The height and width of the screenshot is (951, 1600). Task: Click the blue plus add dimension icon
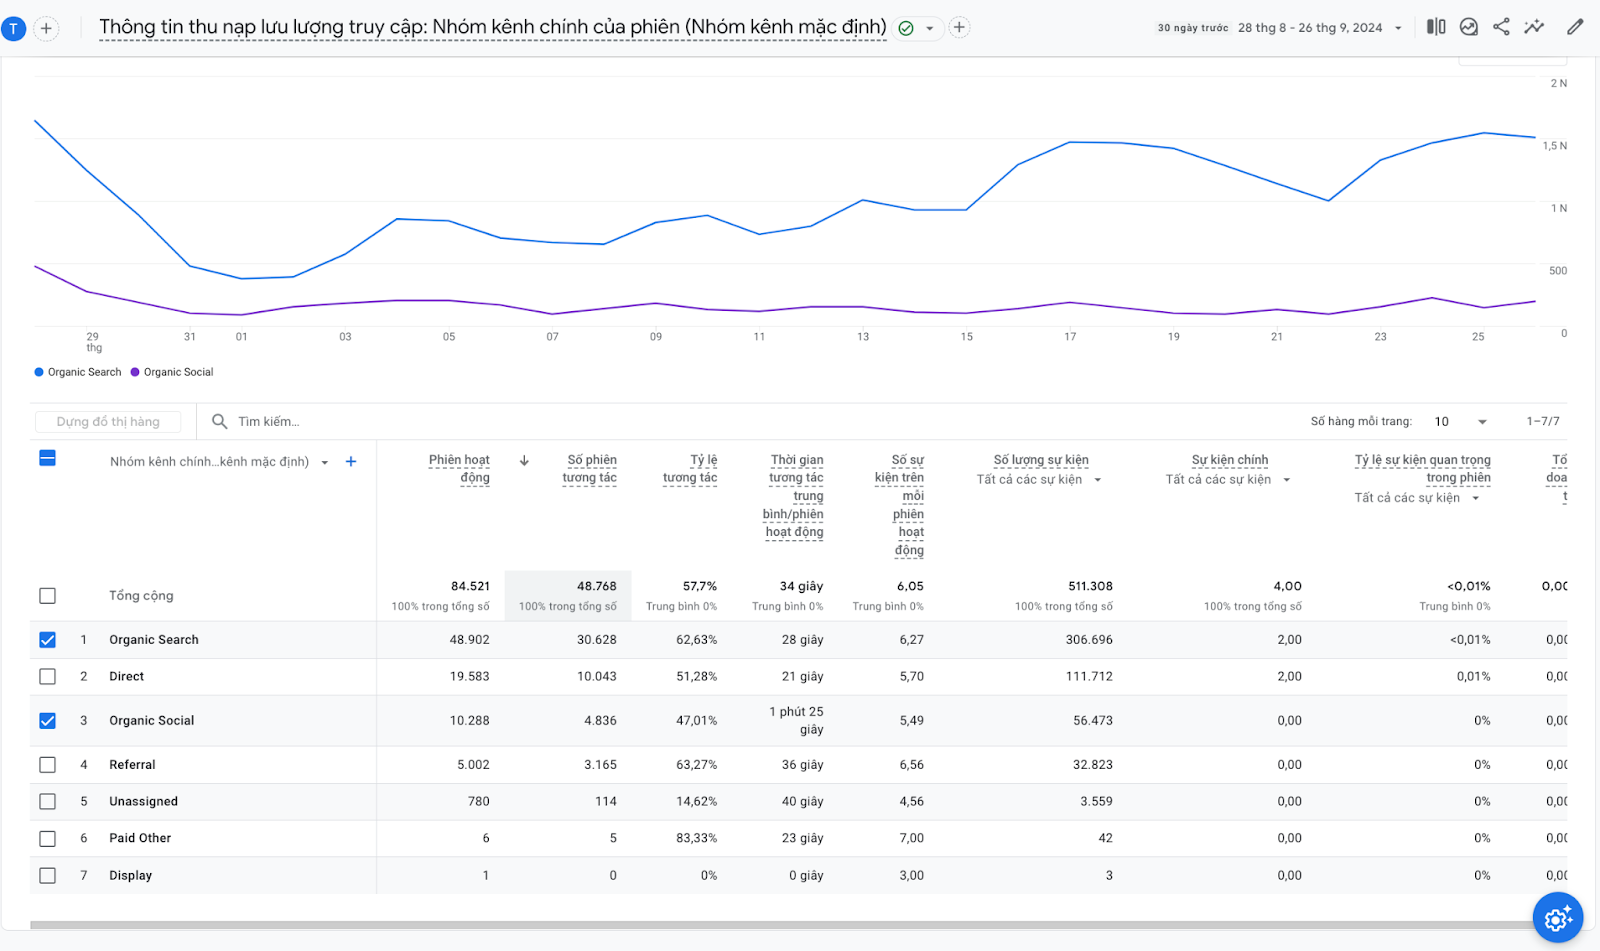351,462
